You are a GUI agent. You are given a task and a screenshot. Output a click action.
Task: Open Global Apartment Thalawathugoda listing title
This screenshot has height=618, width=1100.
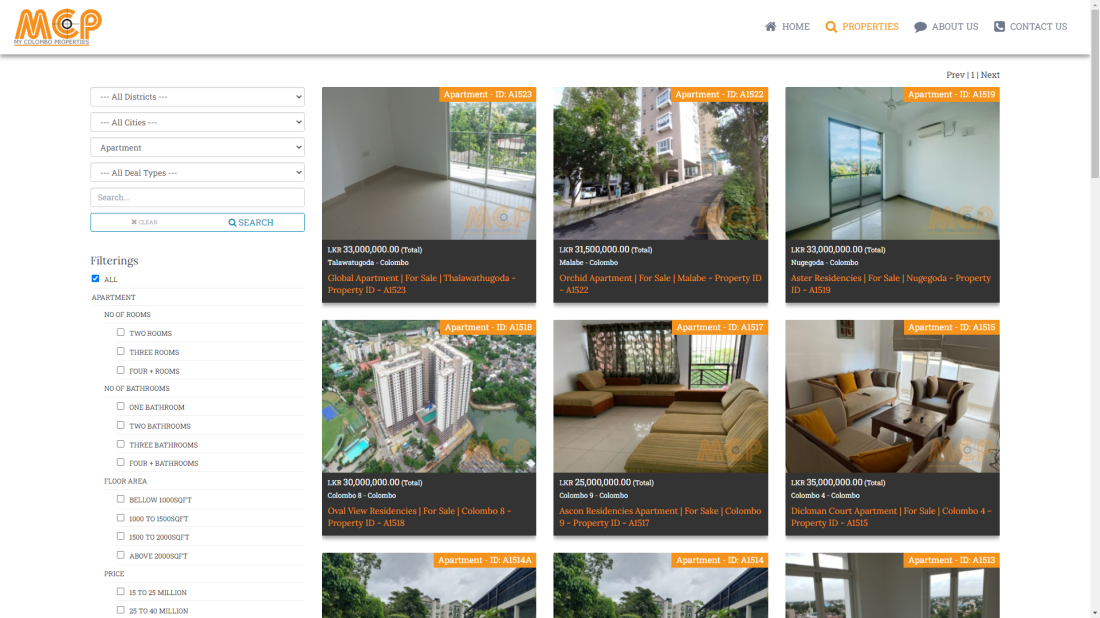click(x=422, y=284)
